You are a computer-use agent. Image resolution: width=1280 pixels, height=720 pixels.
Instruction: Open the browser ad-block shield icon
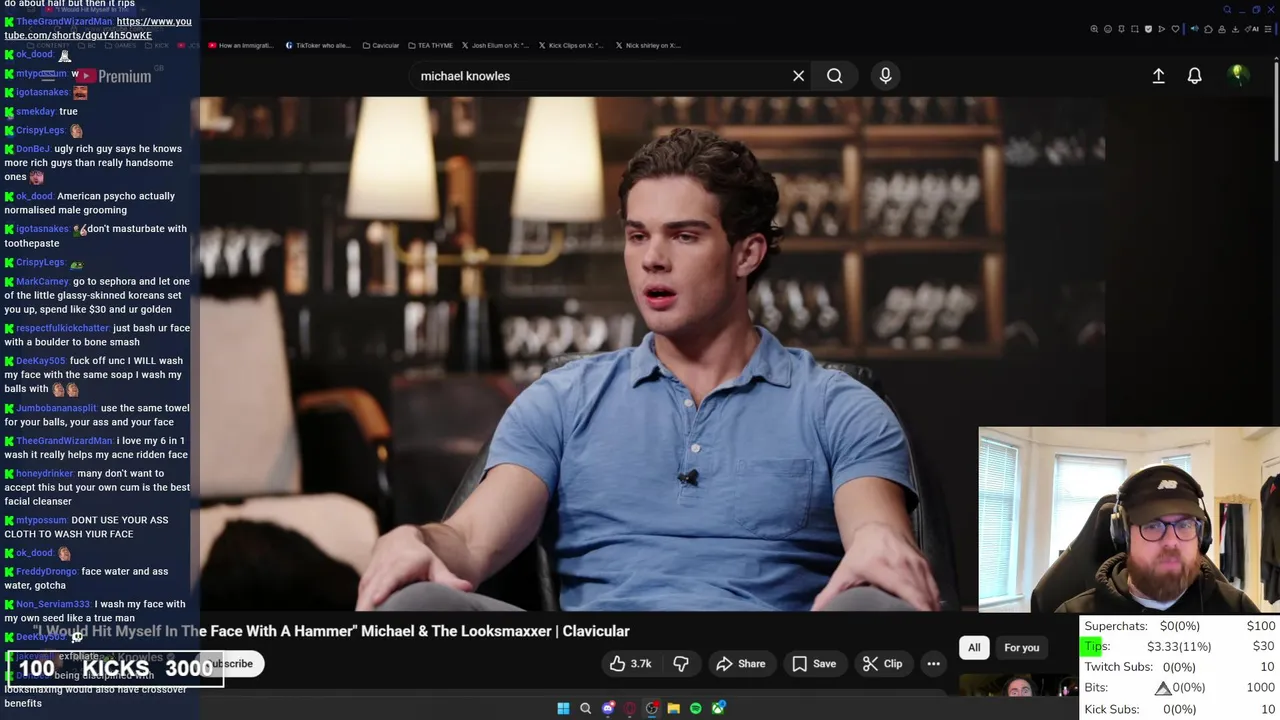[1148, 29]
